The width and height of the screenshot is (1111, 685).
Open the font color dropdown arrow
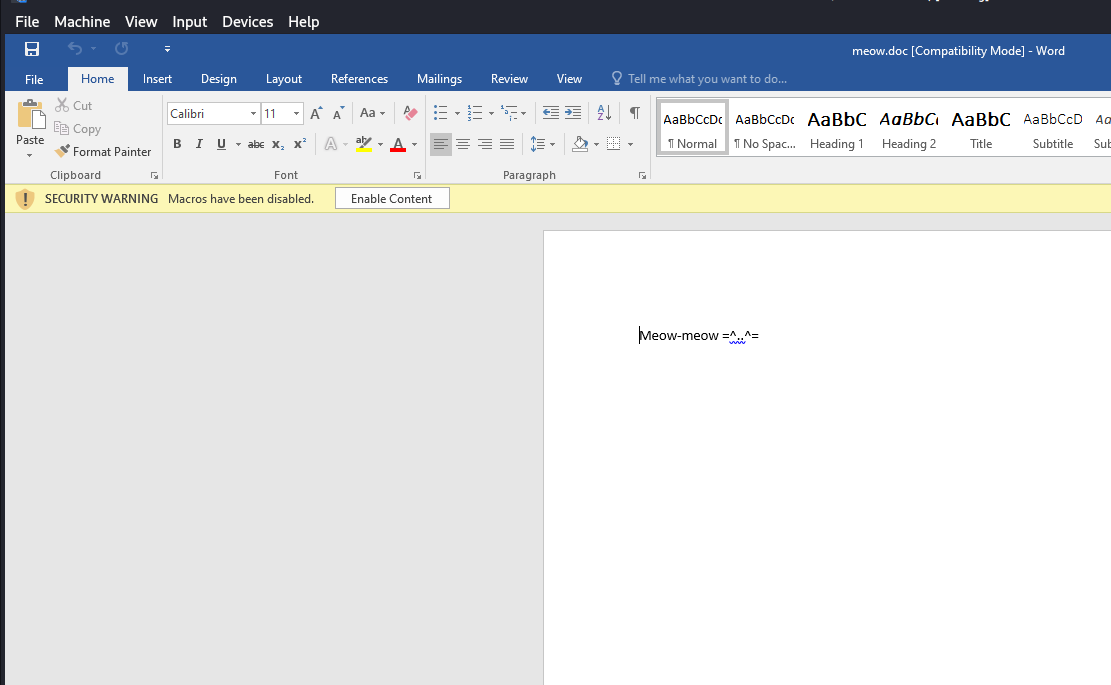coord(414,145)
